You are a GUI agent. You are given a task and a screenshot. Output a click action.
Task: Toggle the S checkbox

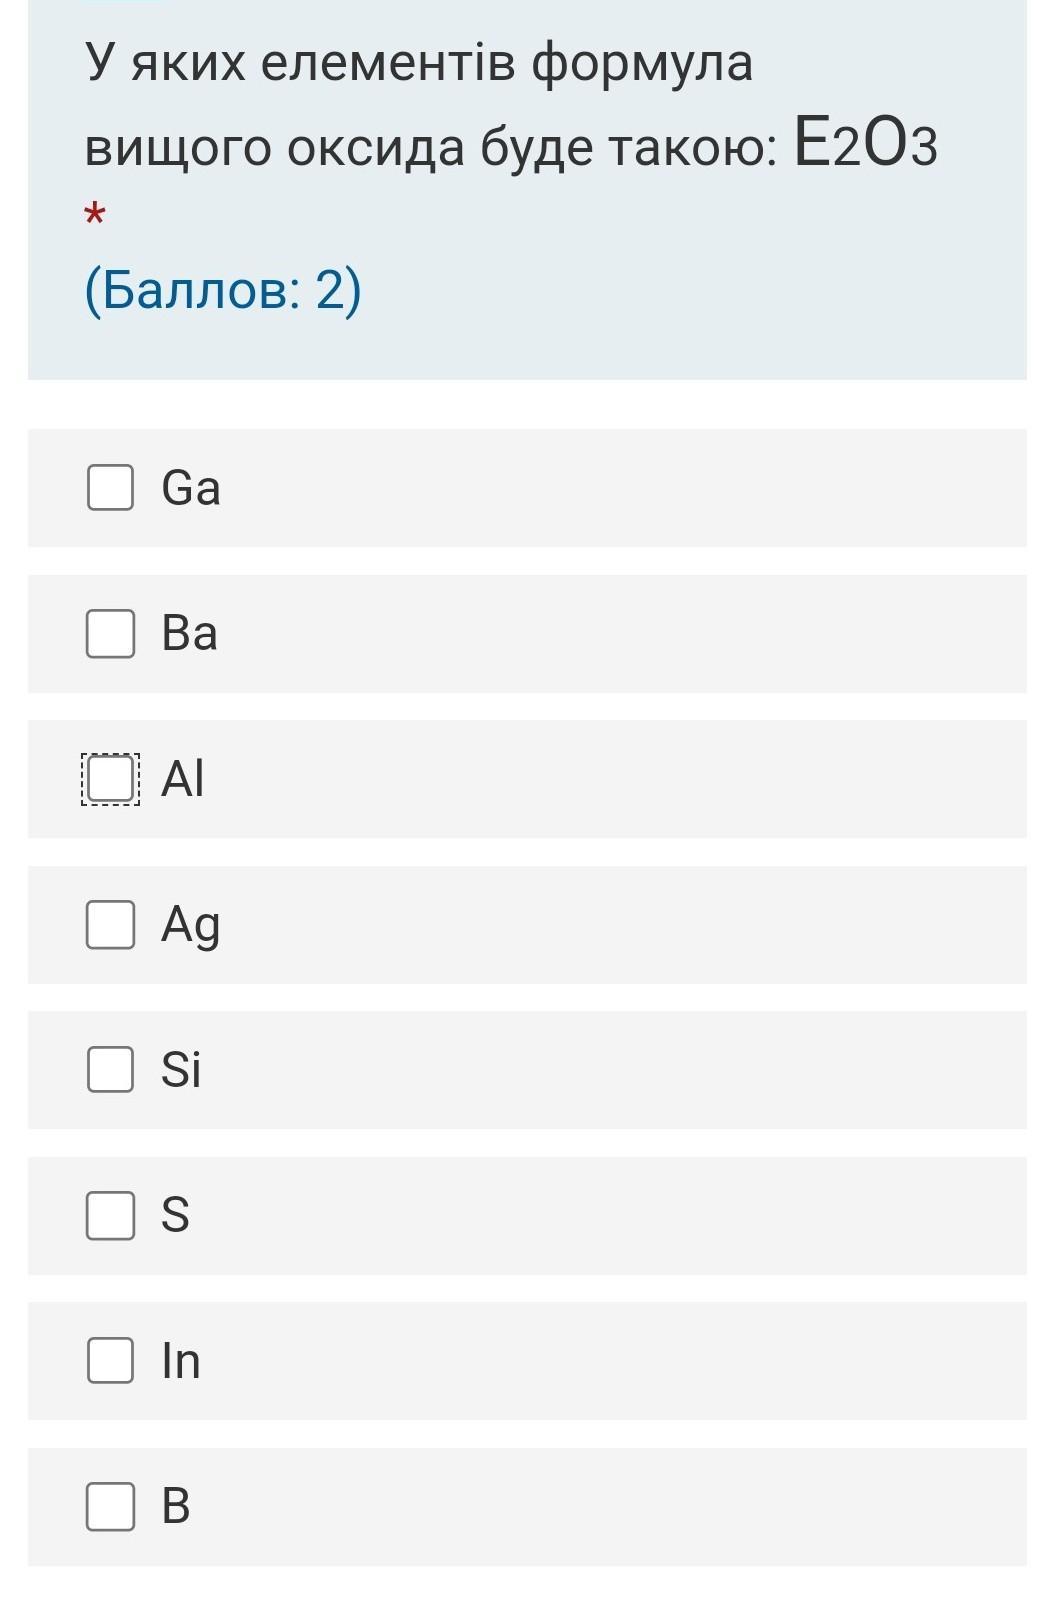110,1216
